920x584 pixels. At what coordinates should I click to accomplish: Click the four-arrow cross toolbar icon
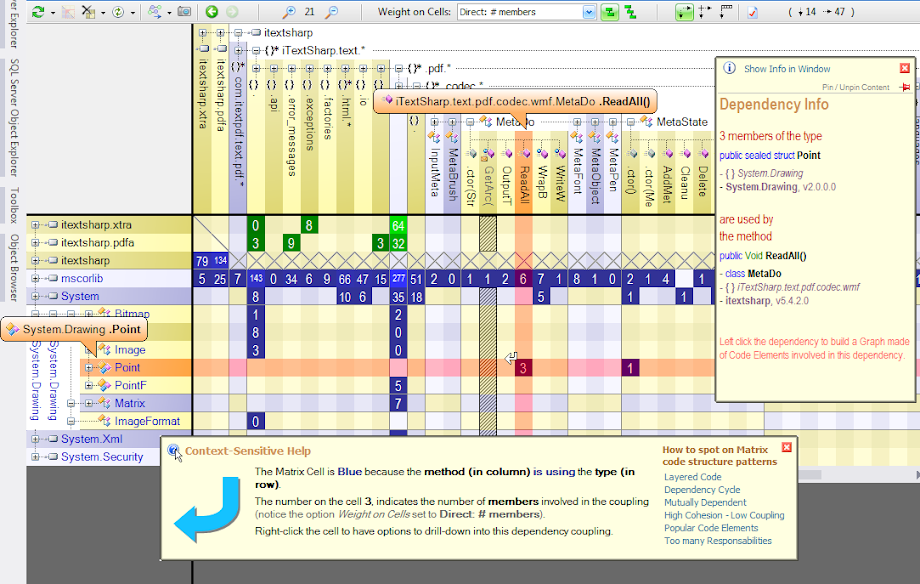(x=705, y=12)
